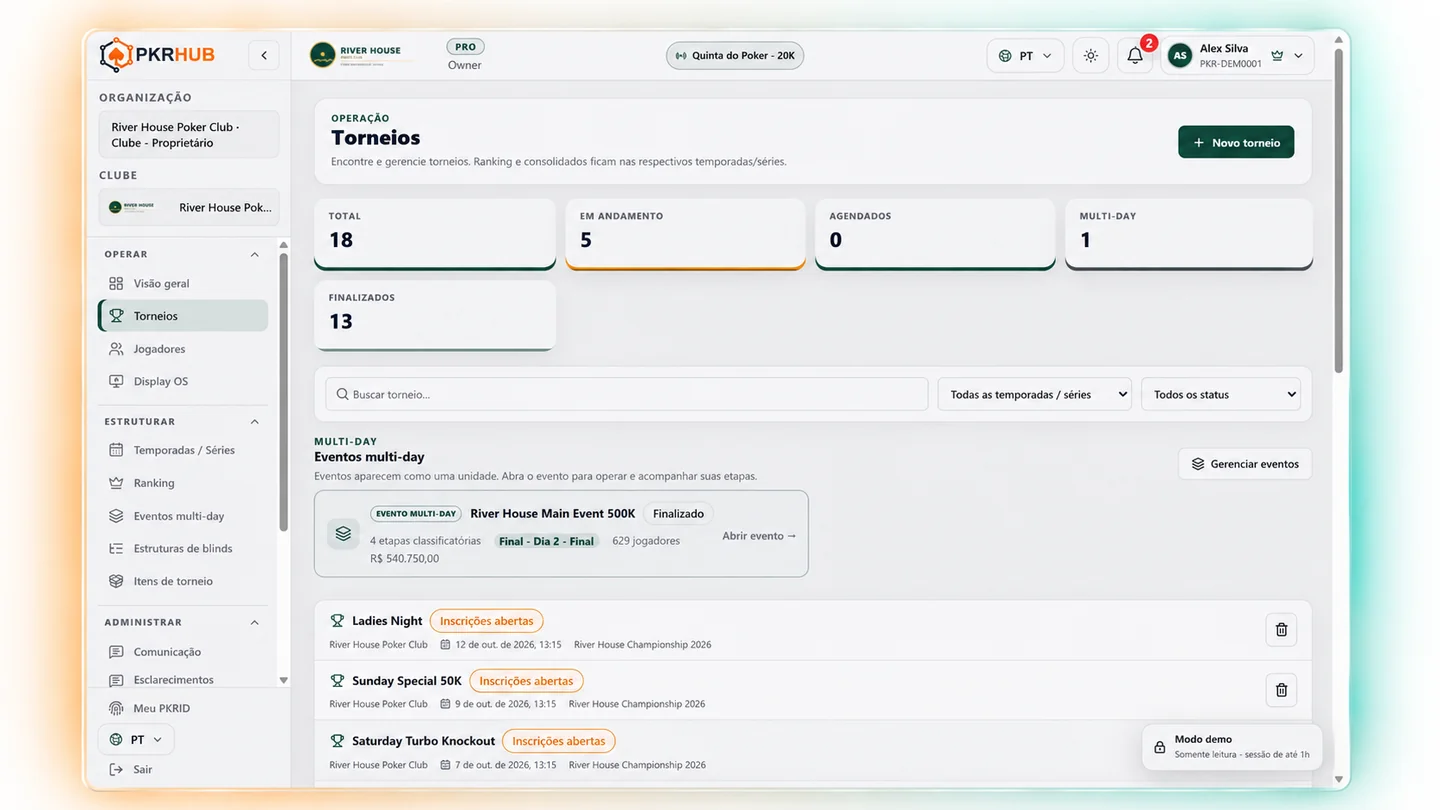The width and height of the screenshot is (1440, 810).
Task: Select the River House Poker Club organization box
Action: pyautogui.click(x=188, y=135)
